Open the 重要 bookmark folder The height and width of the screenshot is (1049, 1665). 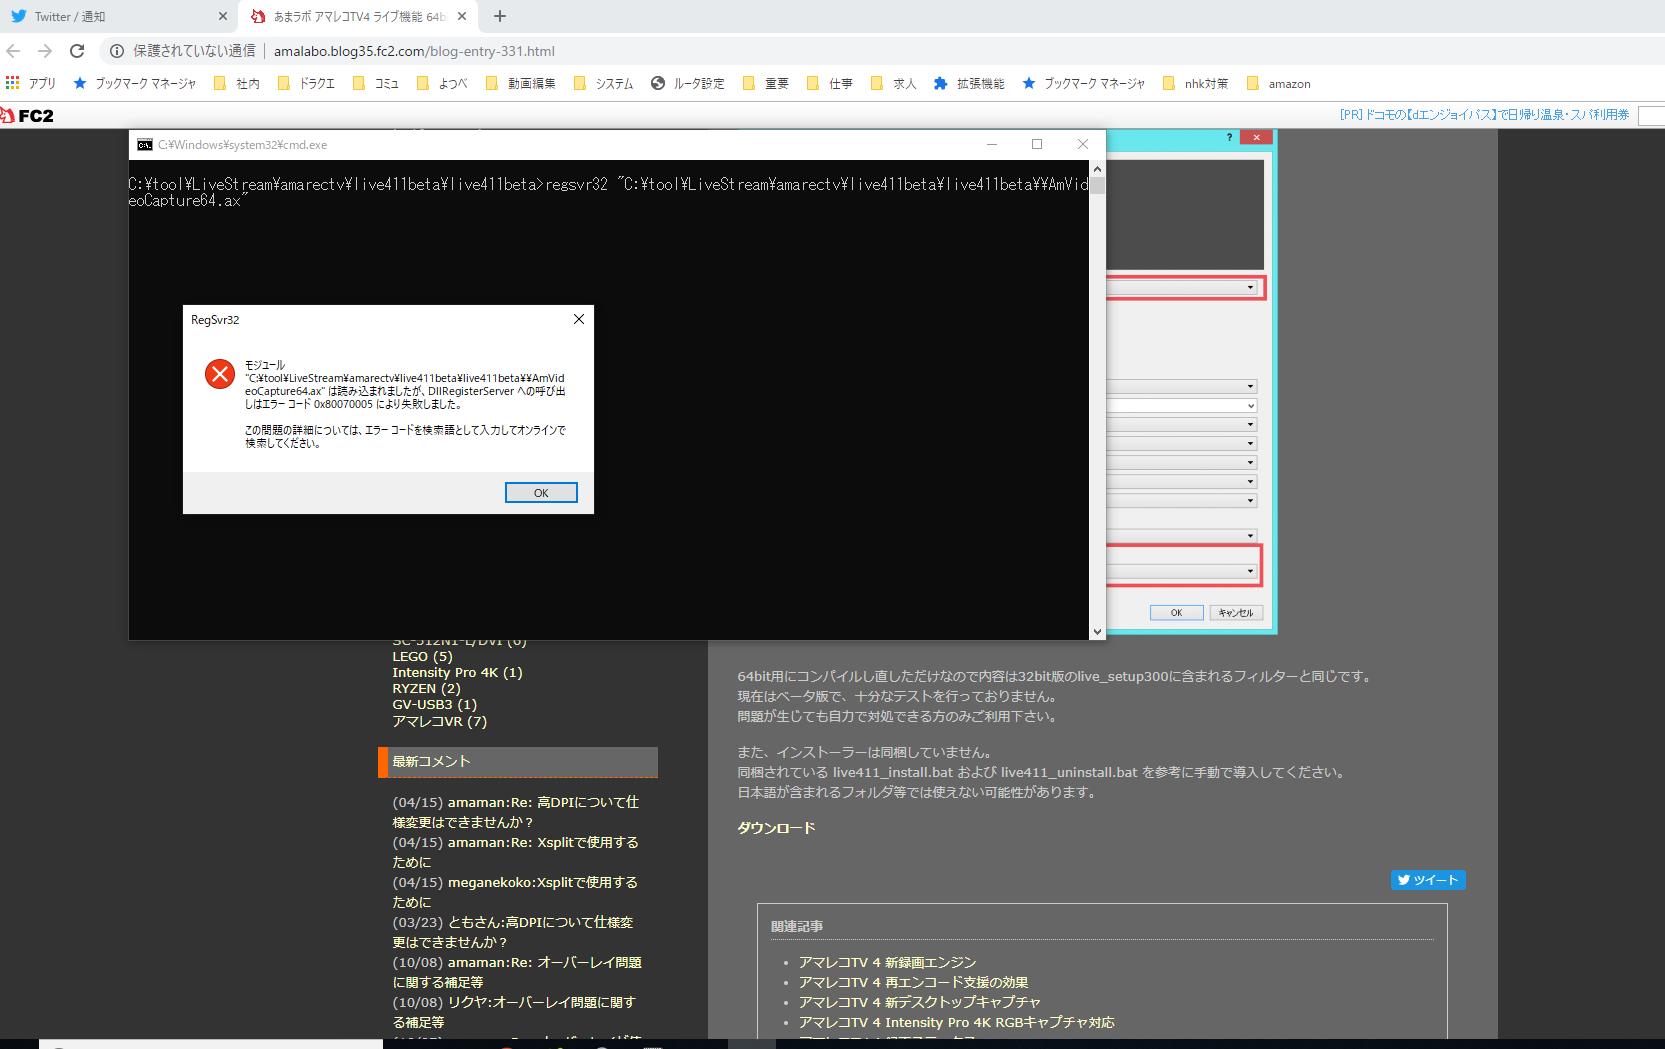pyautogui.click(x=766, y=84)
